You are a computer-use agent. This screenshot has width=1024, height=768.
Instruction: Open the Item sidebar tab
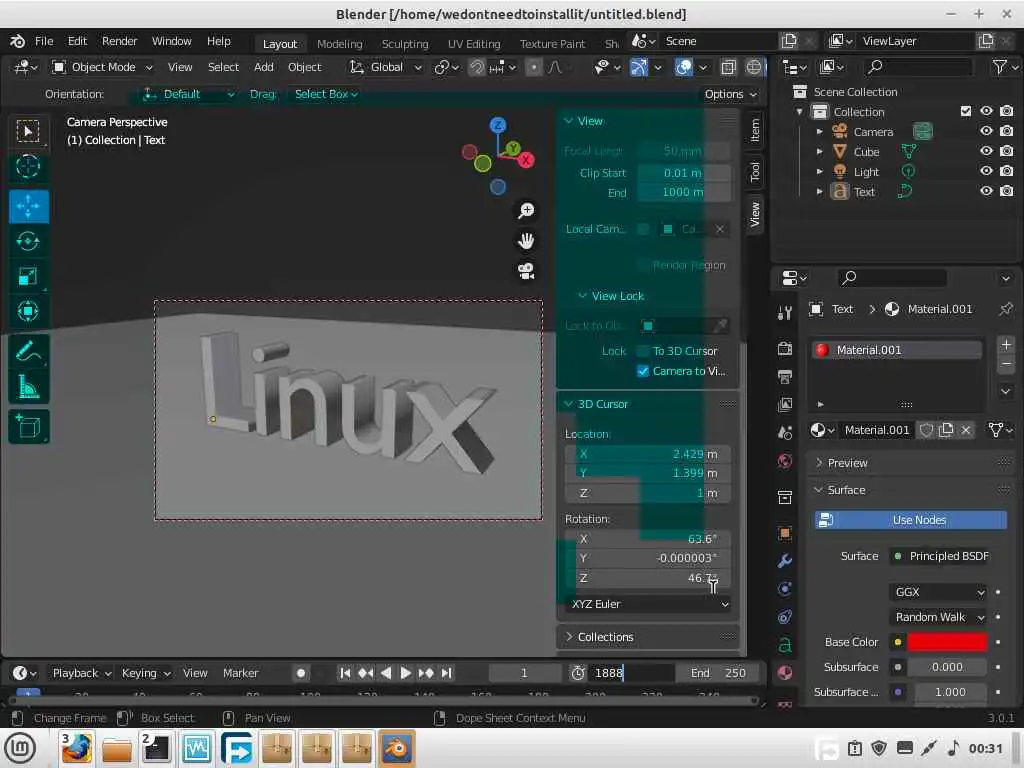click(x=755, y=129)
